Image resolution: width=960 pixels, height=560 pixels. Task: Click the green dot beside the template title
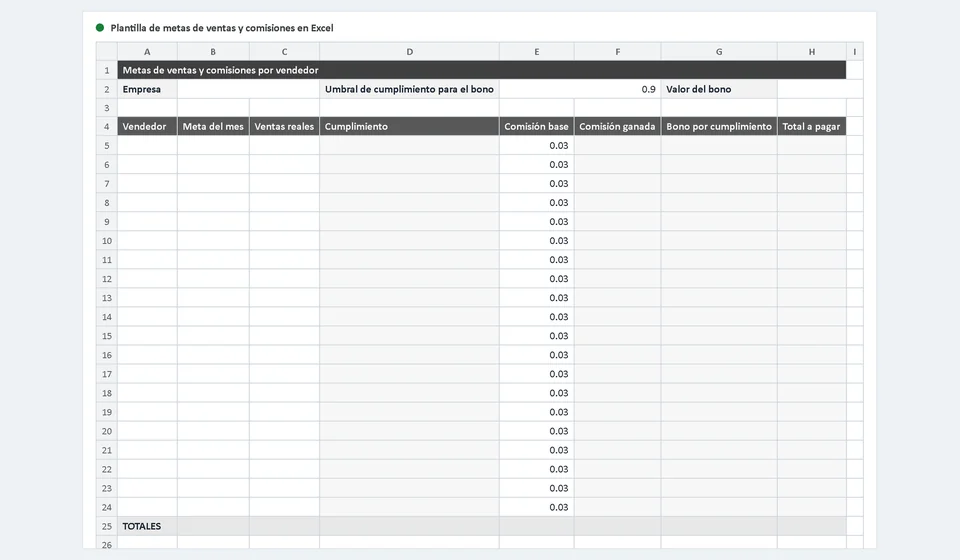pyautogui.click(x=100, y=28)
